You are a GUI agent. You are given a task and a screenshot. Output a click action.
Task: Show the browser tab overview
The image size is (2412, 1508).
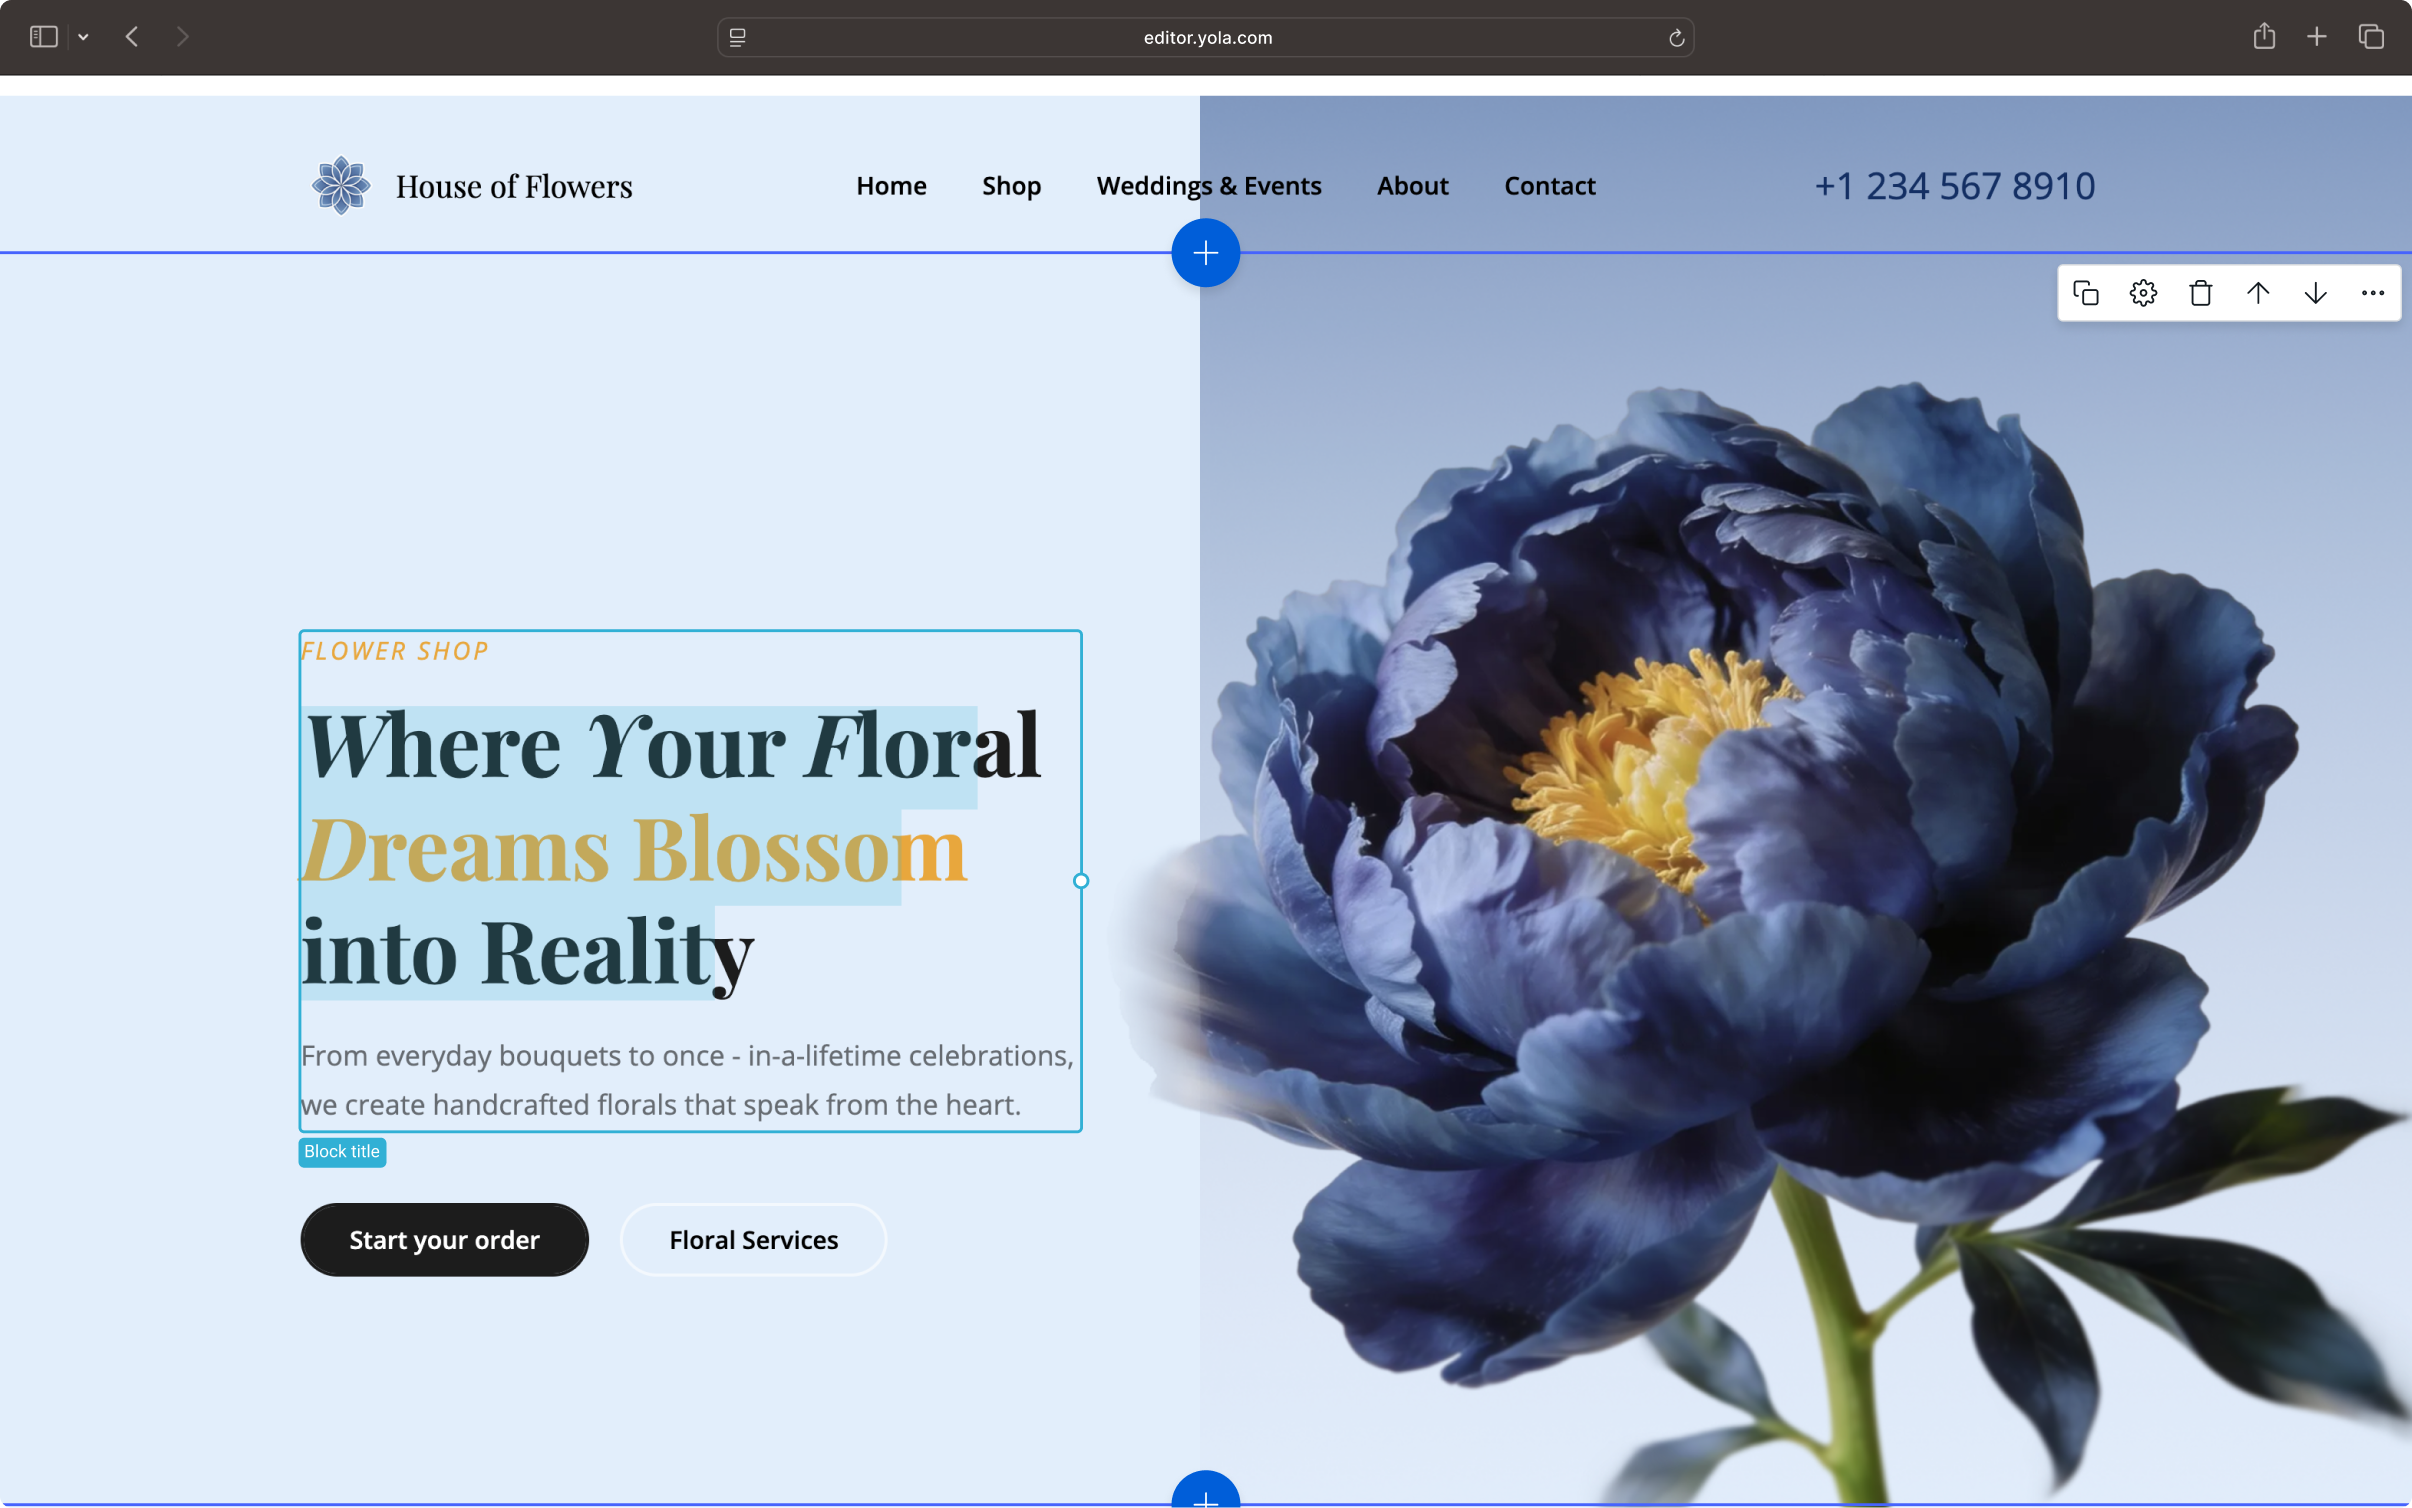click(x=2371, y=37)
